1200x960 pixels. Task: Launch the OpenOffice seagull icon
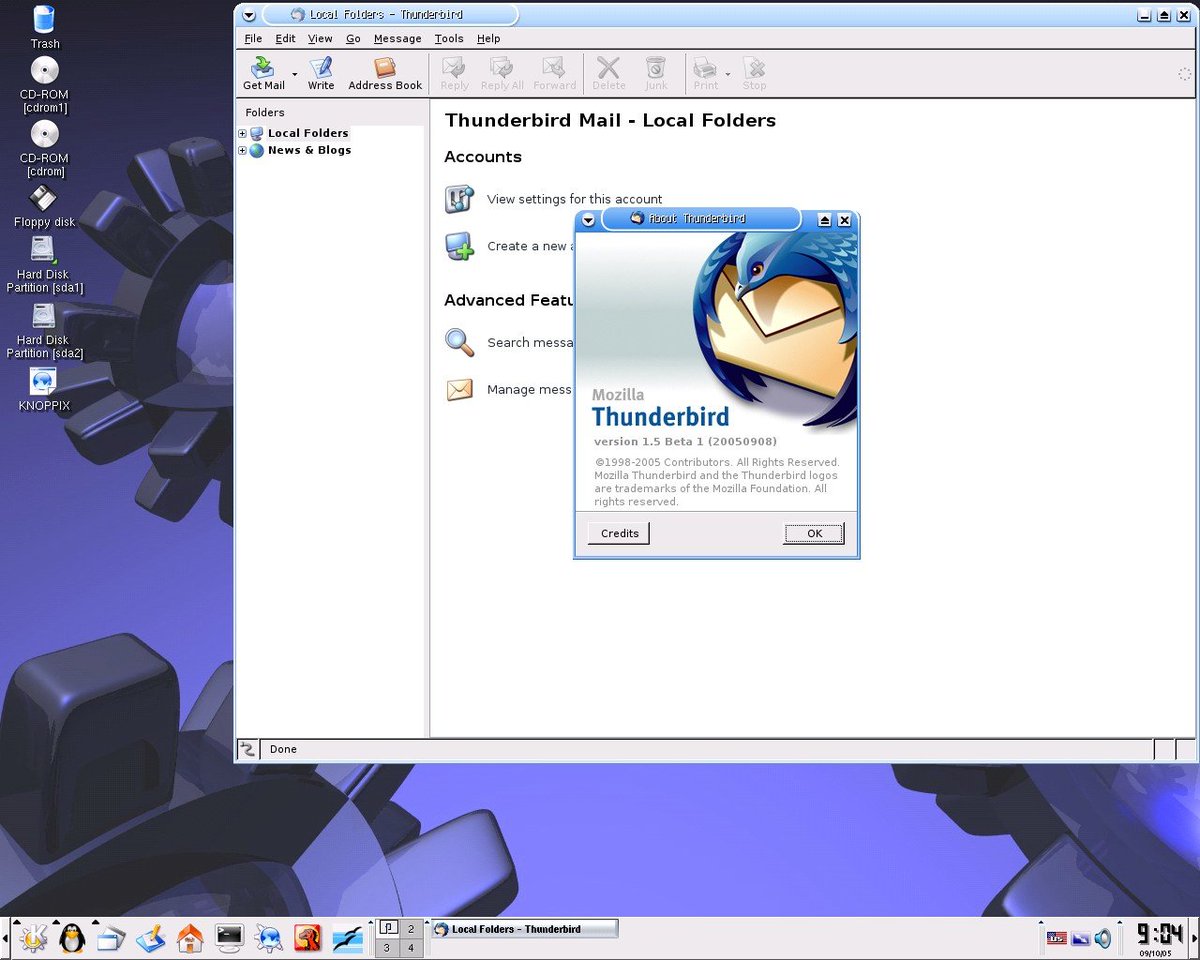346,938
